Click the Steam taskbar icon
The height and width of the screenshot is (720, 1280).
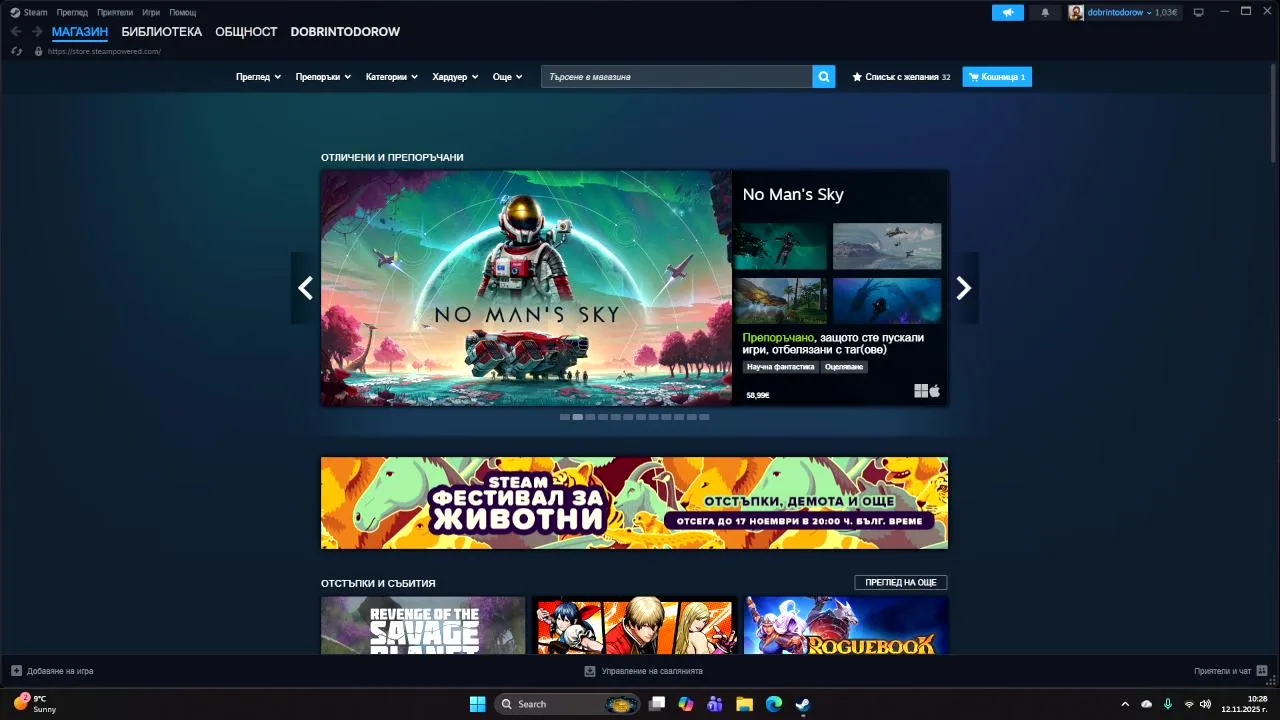click(x=802, y=704)
